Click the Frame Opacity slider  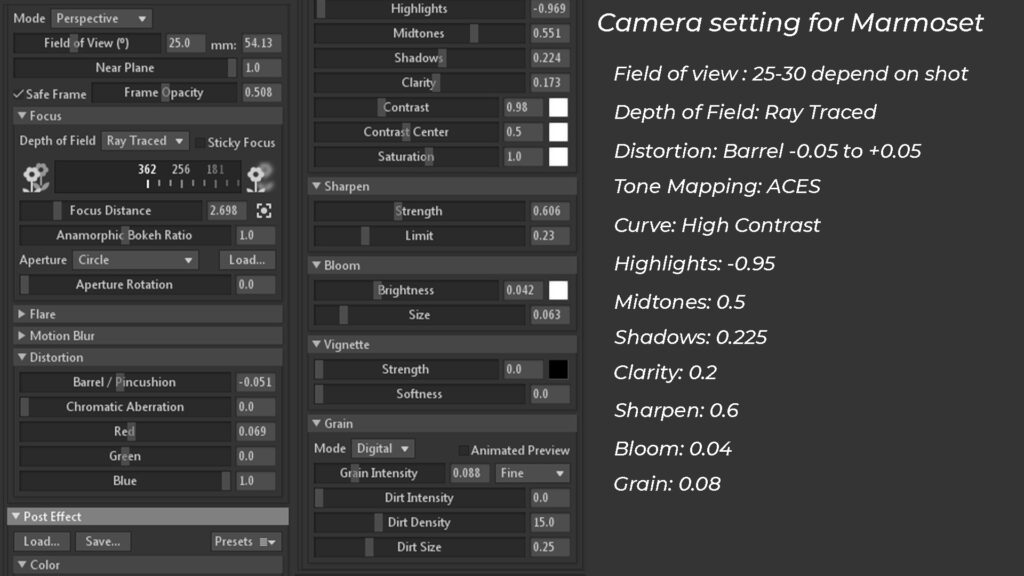click(x=164, y=93)
